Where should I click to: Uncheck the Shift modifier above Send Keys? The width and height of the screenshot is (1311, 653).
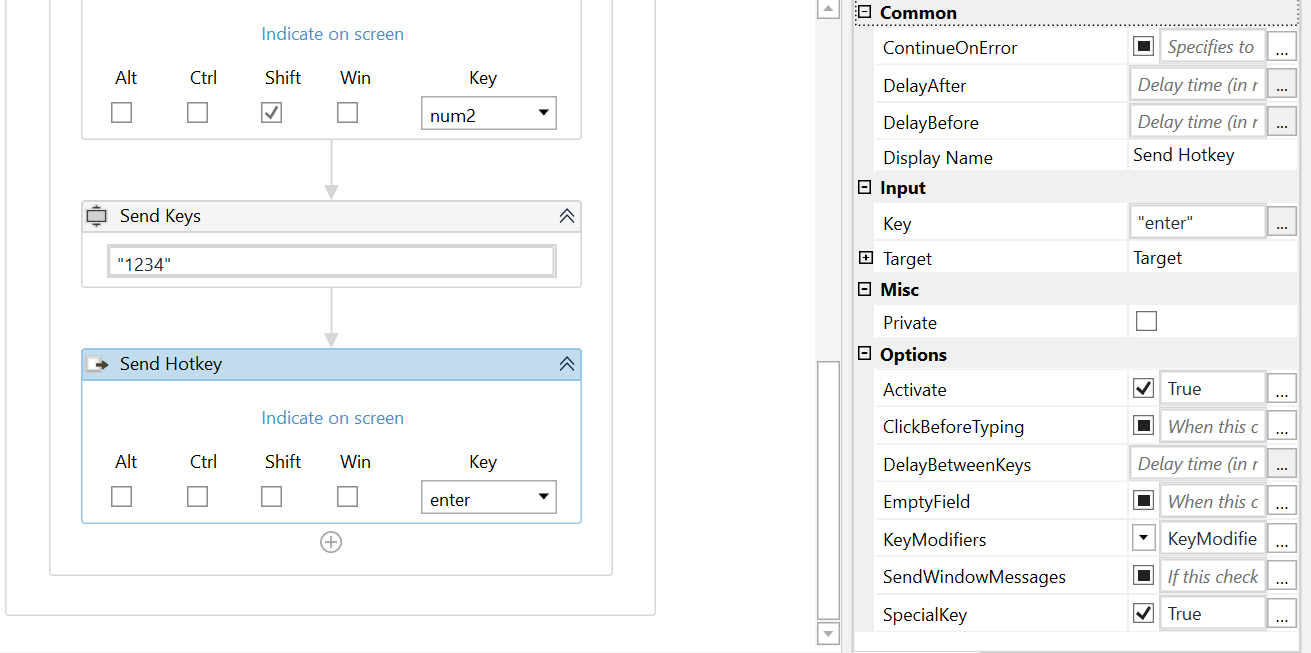[x=271, y=112]
